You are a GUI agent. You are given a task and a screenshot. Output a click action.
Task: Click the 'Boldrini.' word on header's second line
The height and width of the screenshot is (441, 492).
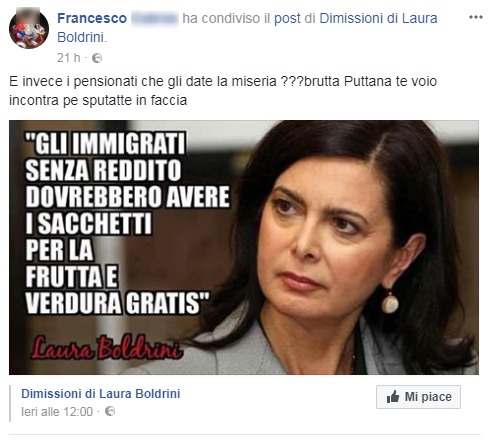pyautogui.click(x=82, y=37)
